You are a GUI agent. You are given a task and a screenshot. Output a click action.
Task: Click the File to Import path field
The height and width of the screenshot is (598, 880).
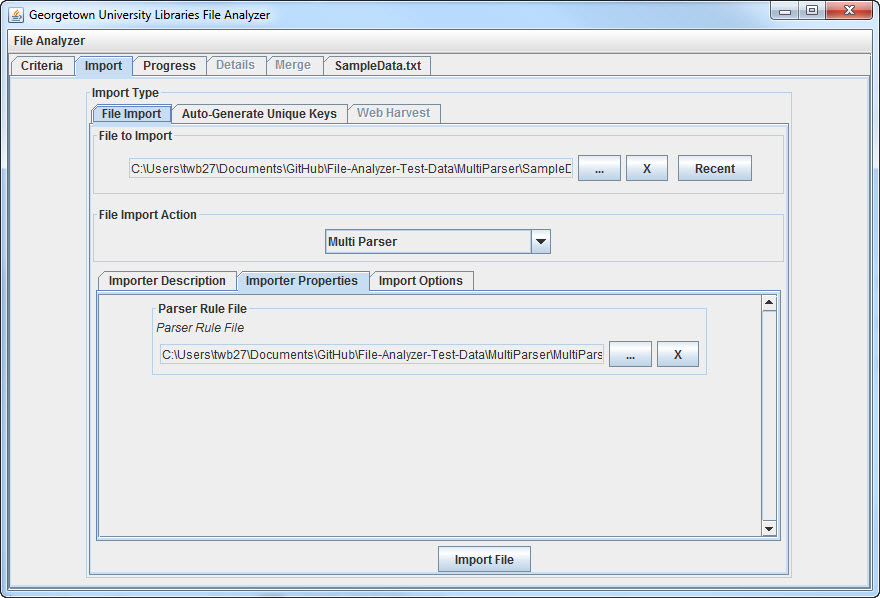(351, 169)
